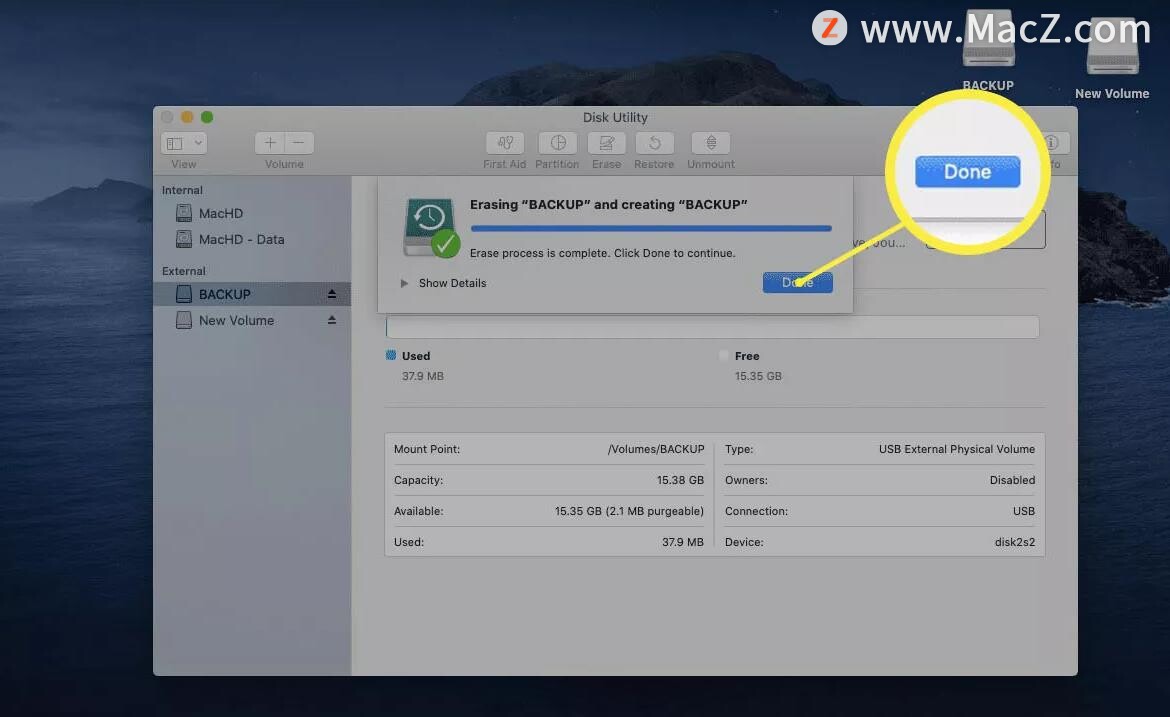The image size is (1170, 717).
Task: Open the View sidebar dropdown
Action: pos(184,143)
